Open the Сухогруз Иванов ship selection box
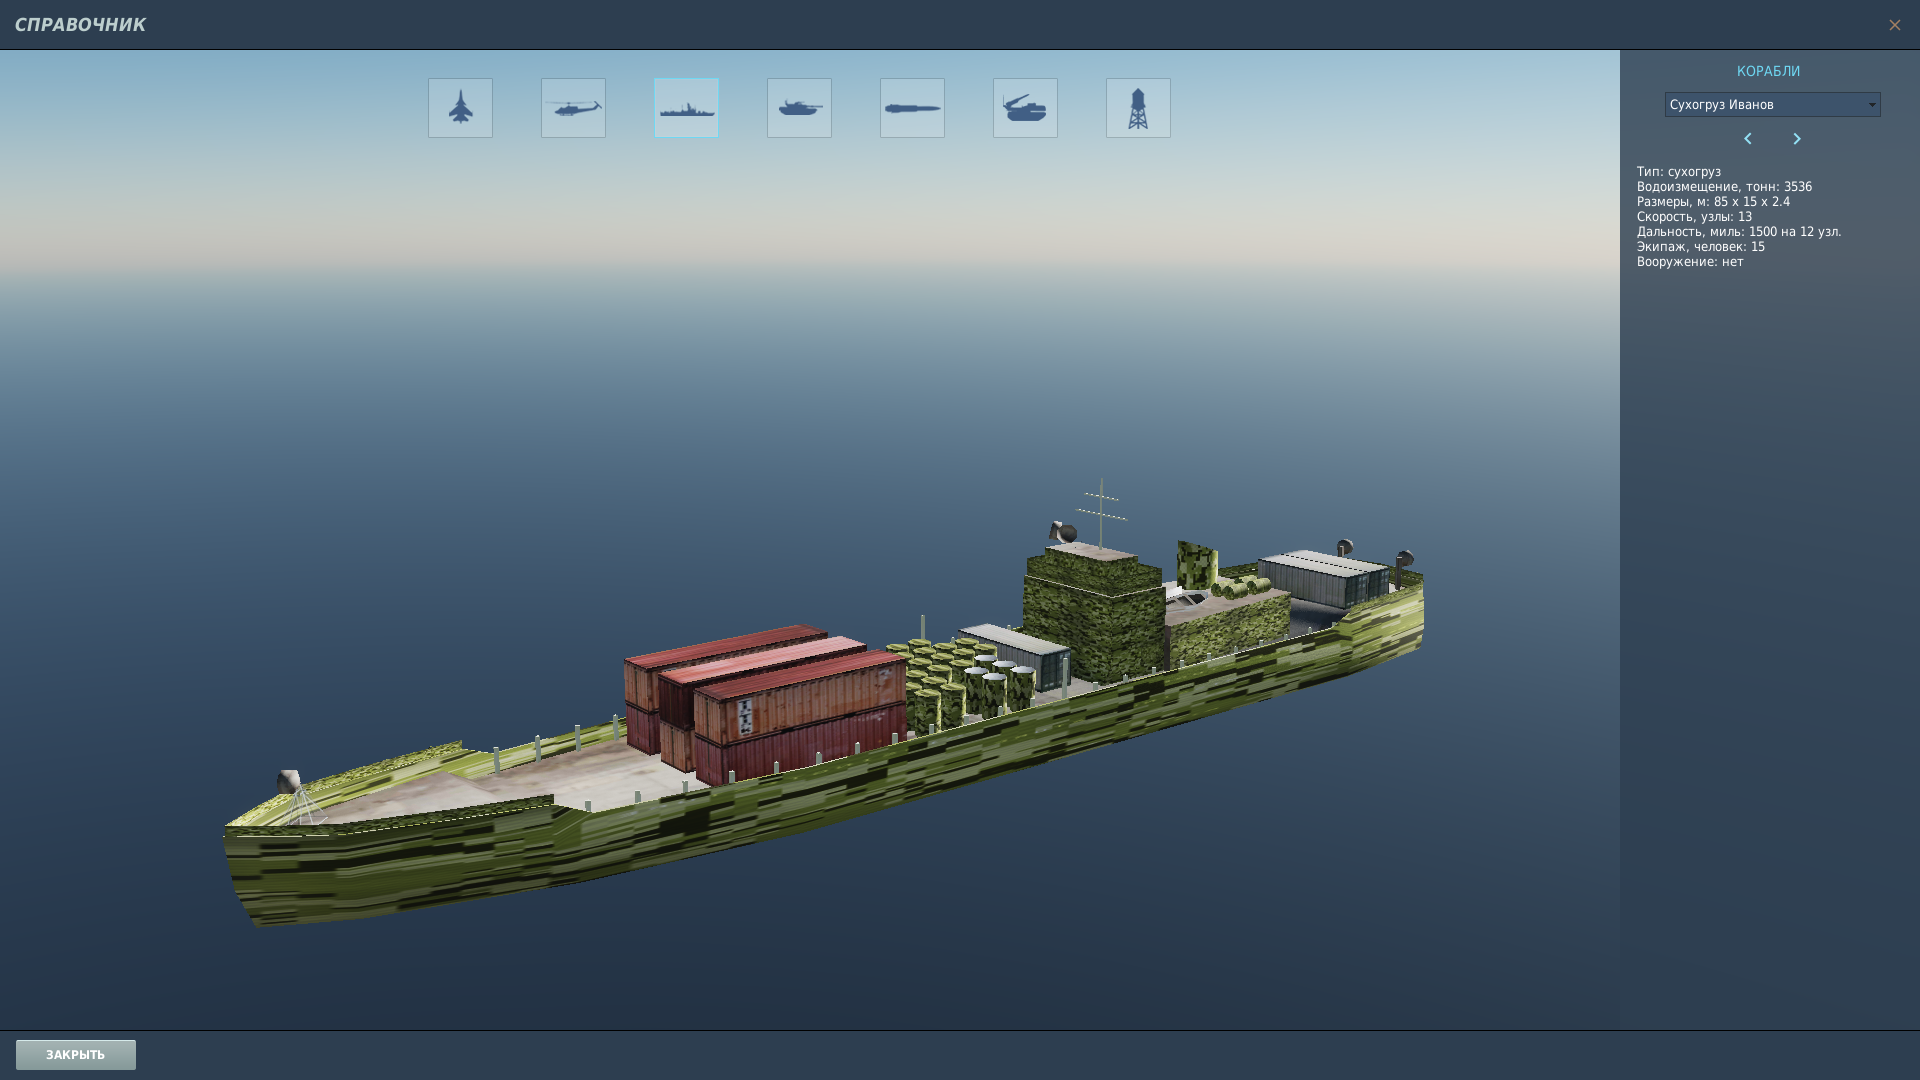 [1772, 105]
